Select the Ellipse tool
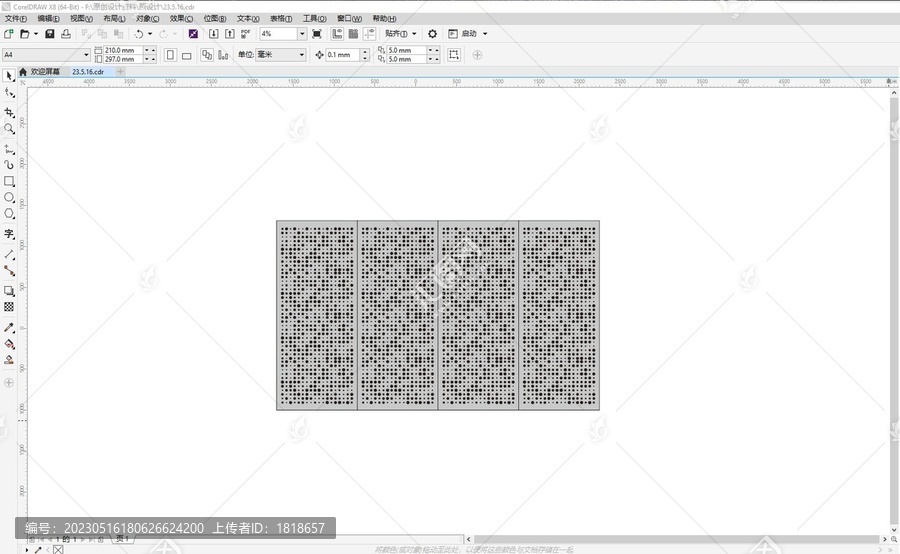 click(x=9, y=197)
